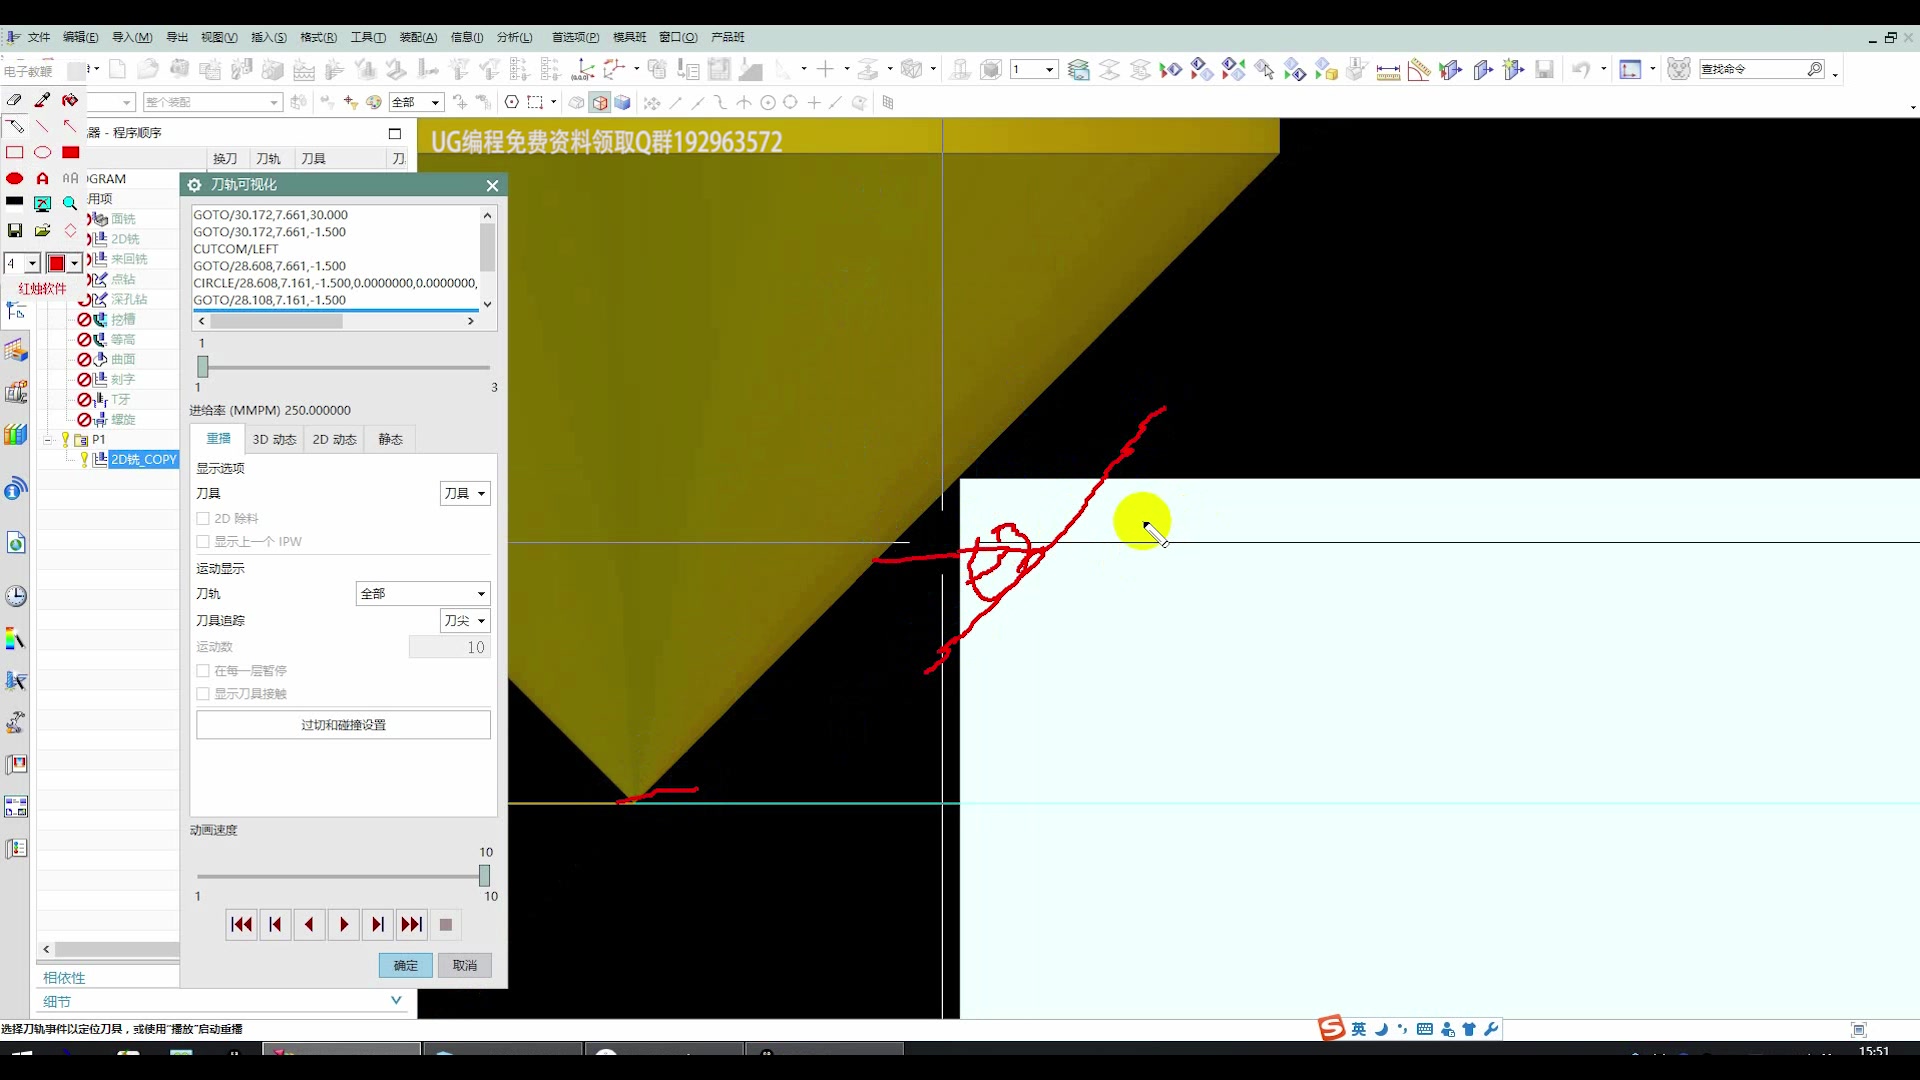Click the 动画速度 slider handle
The height and width of the screenshot is (1080, 1920).
(x=485, y=876)
